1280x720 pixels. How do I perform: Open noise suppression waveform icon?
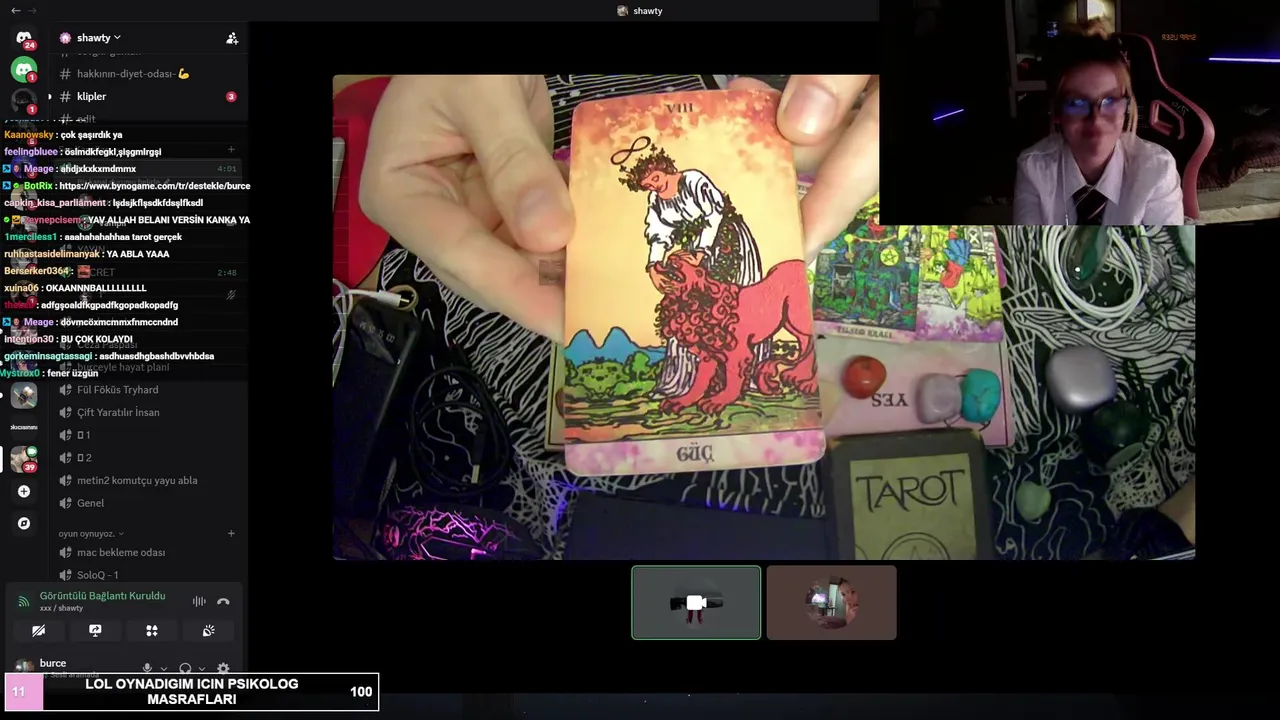pyautogui.click(x=199, y=601)
